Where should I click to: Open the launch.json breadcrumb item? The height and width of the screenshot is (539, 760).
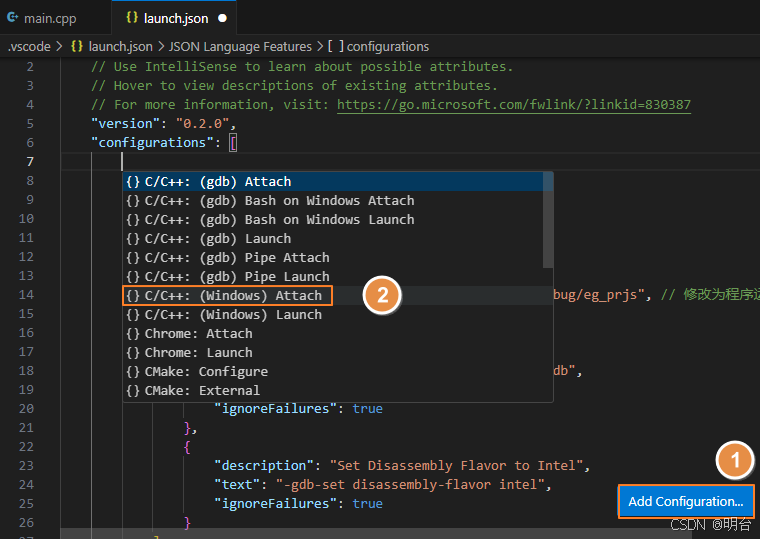pos(120,47)
